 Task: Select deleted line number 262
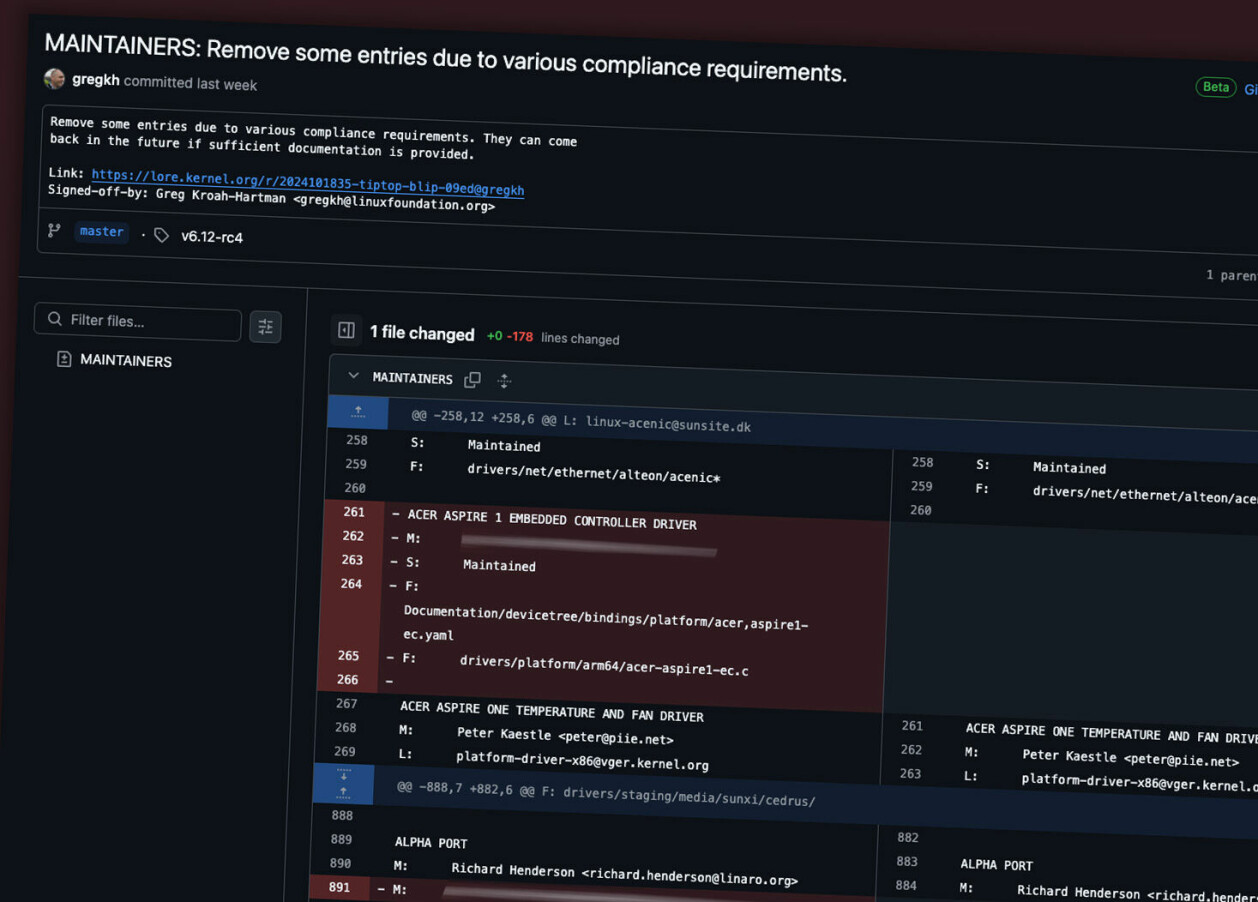(353, 536)
